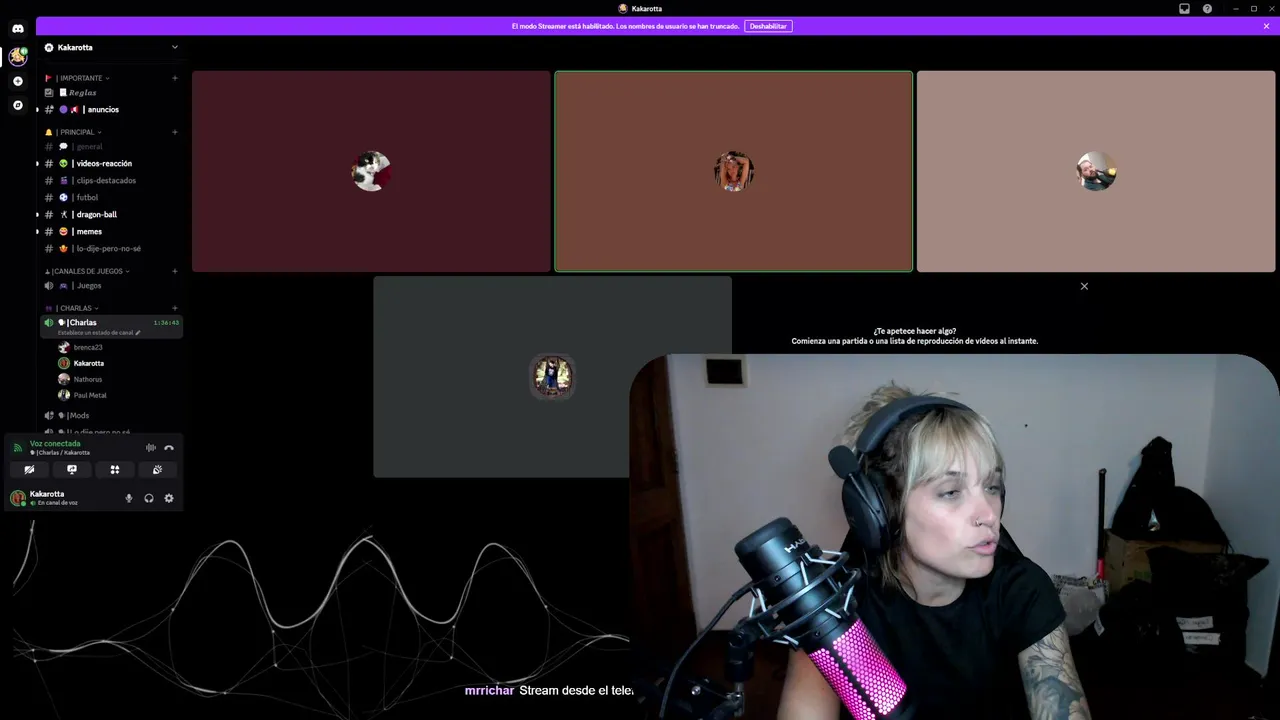Open the memes channel
Viewport: 1280px width, 720px height.
(111, 232)
